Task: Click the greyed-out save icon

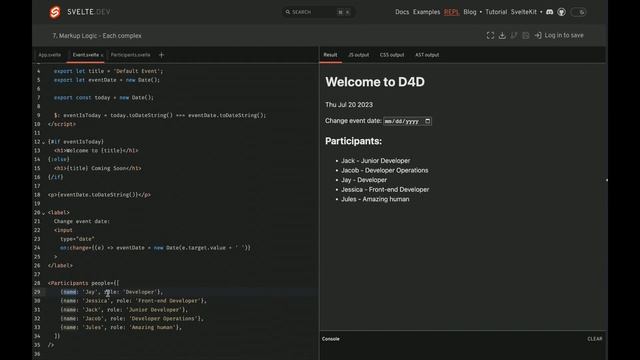Action: tap(526, 36)
